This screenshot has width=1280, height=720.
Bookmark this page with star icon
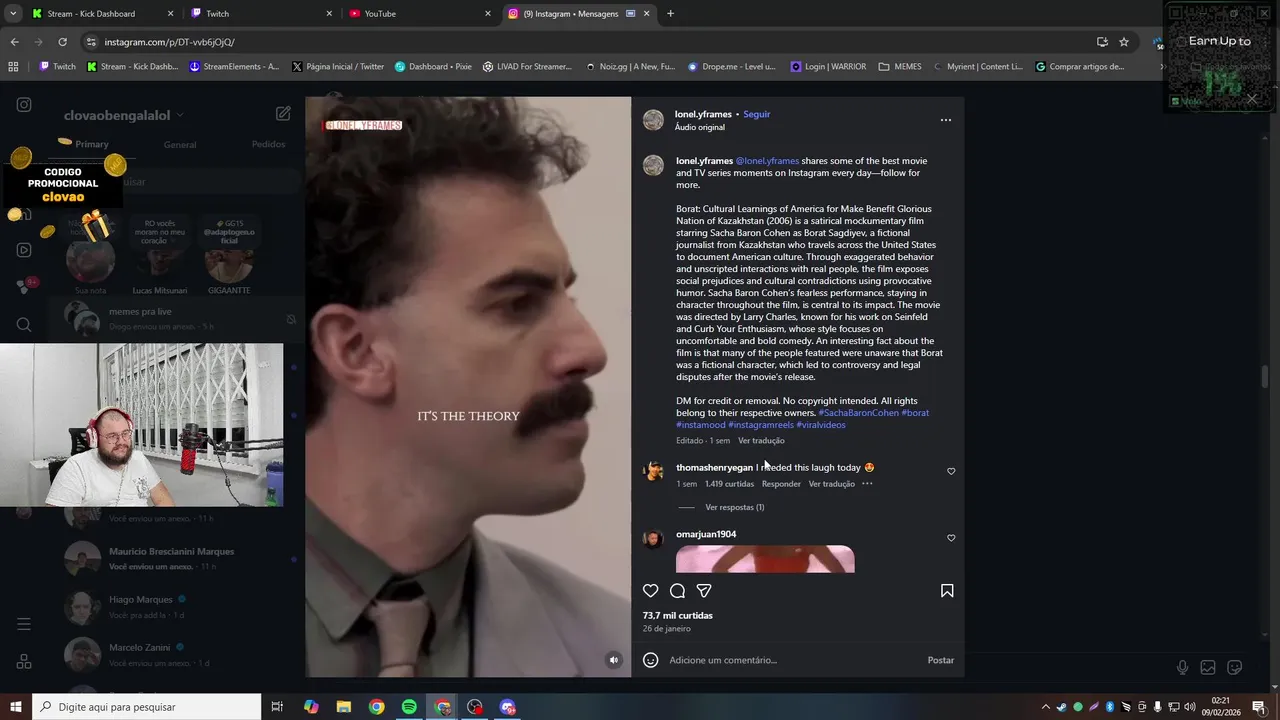(1124, 42)
